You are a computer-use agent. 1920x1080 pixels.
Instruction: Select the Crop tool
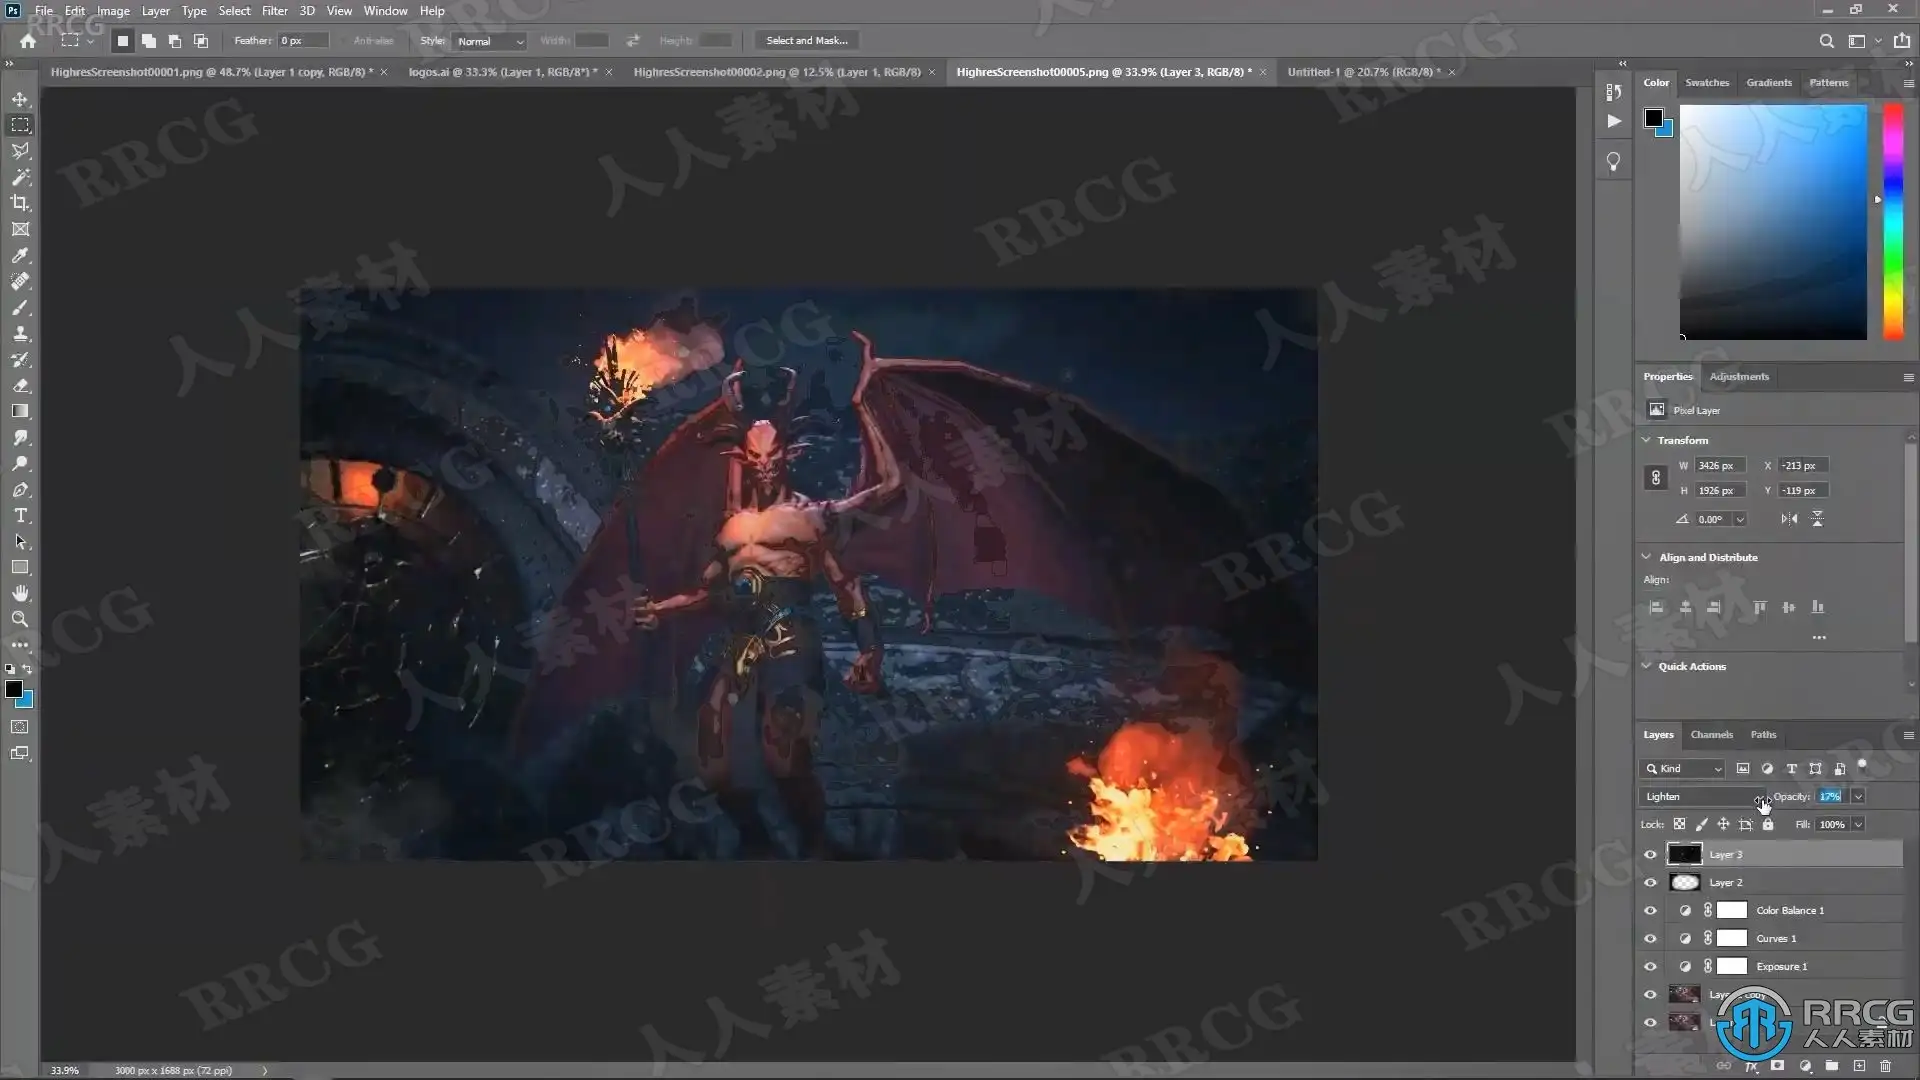click(20, 203)
